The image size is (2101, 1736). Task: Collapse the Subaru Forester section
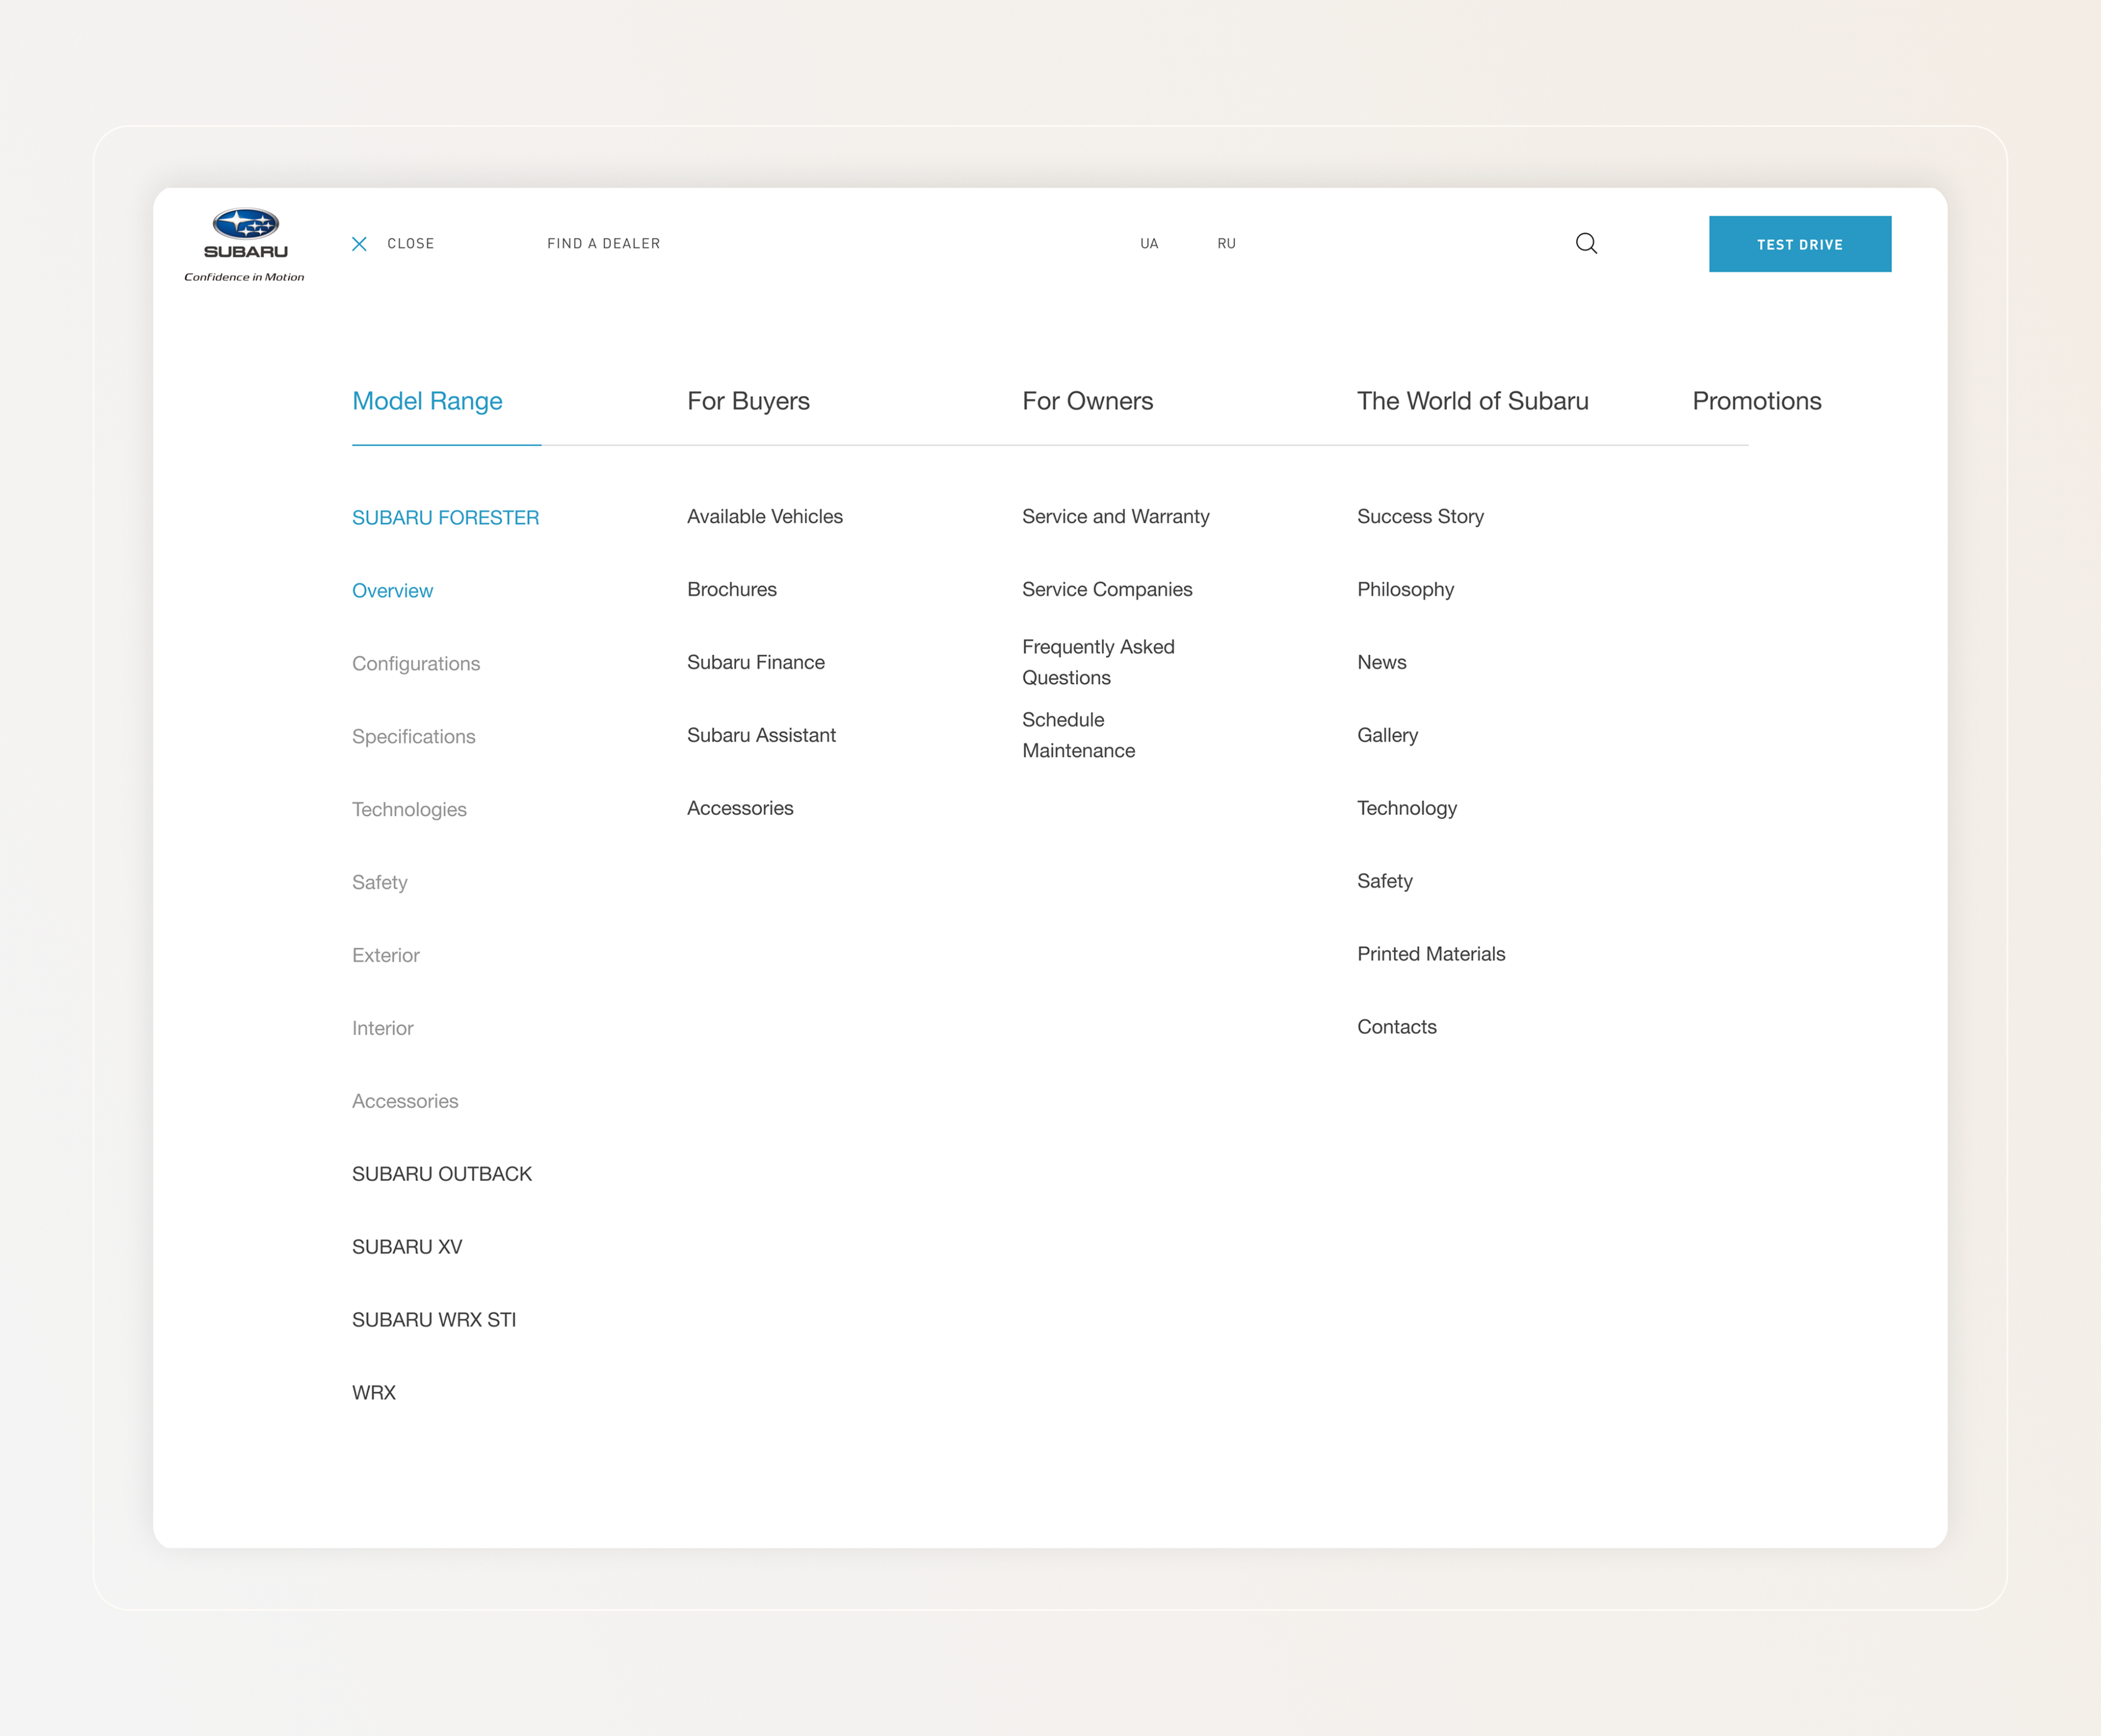[x=445, y=518]
